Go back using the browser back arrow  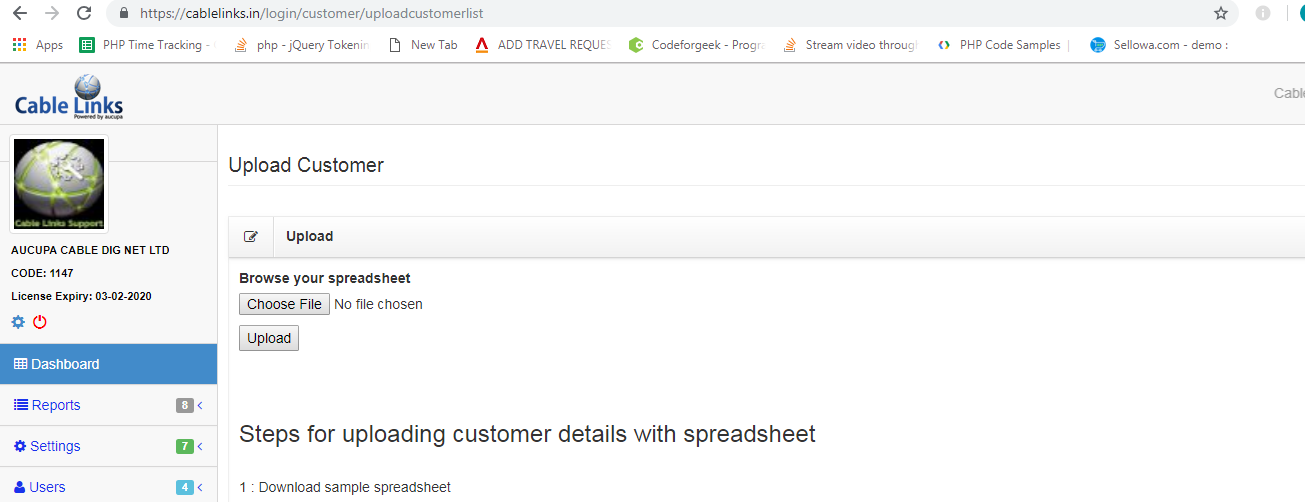(x=19, y=14)
